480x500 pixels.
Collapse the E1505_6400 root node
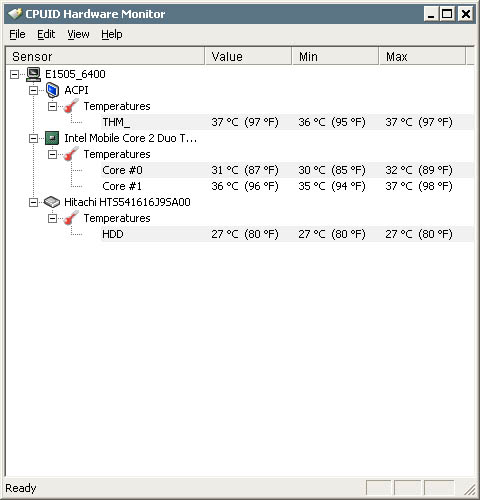point(14,74)
